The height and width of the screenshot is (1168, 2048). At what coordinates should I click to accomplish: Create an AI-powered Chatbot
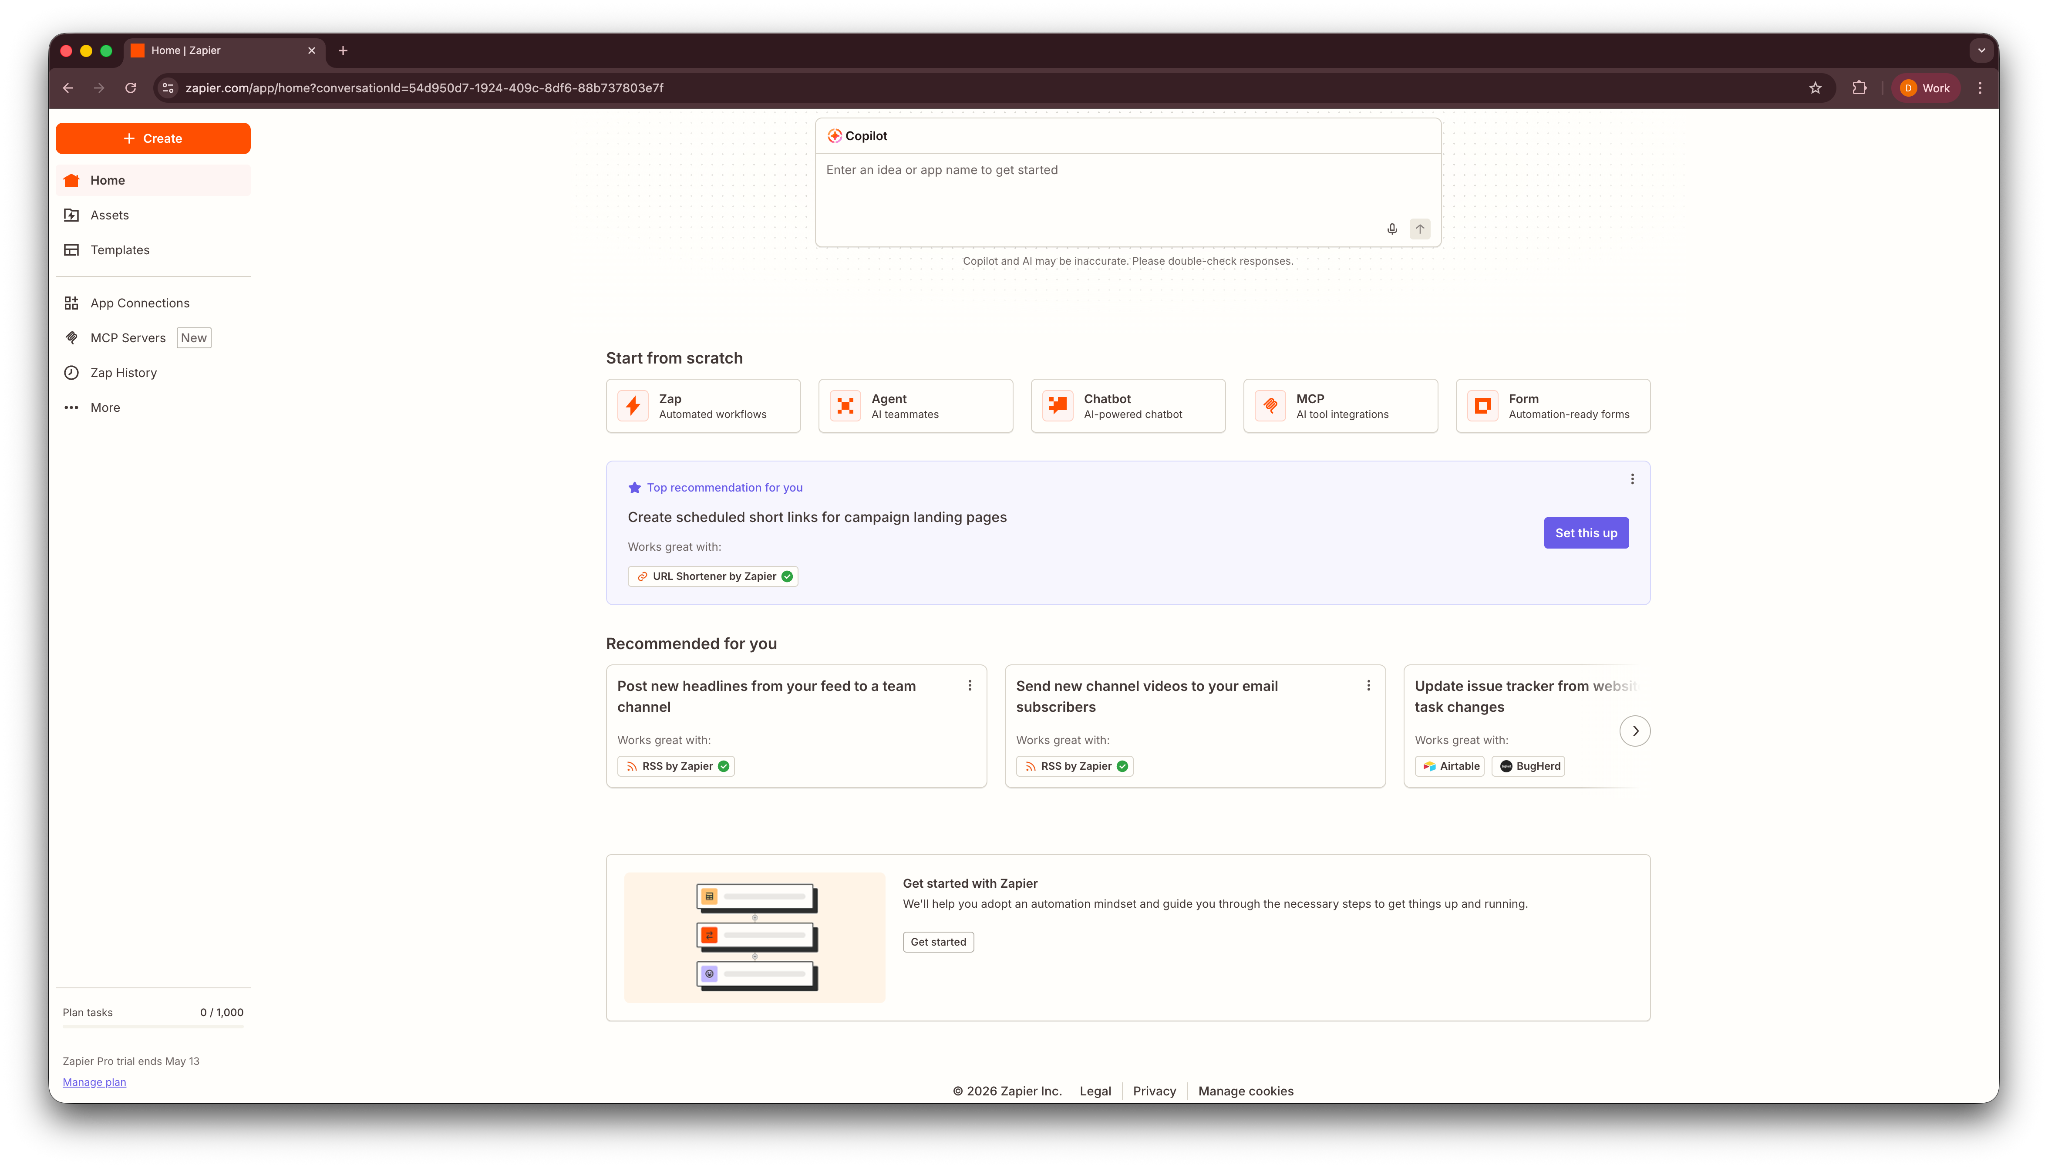pyautogui.click(x=1128, y=406)
